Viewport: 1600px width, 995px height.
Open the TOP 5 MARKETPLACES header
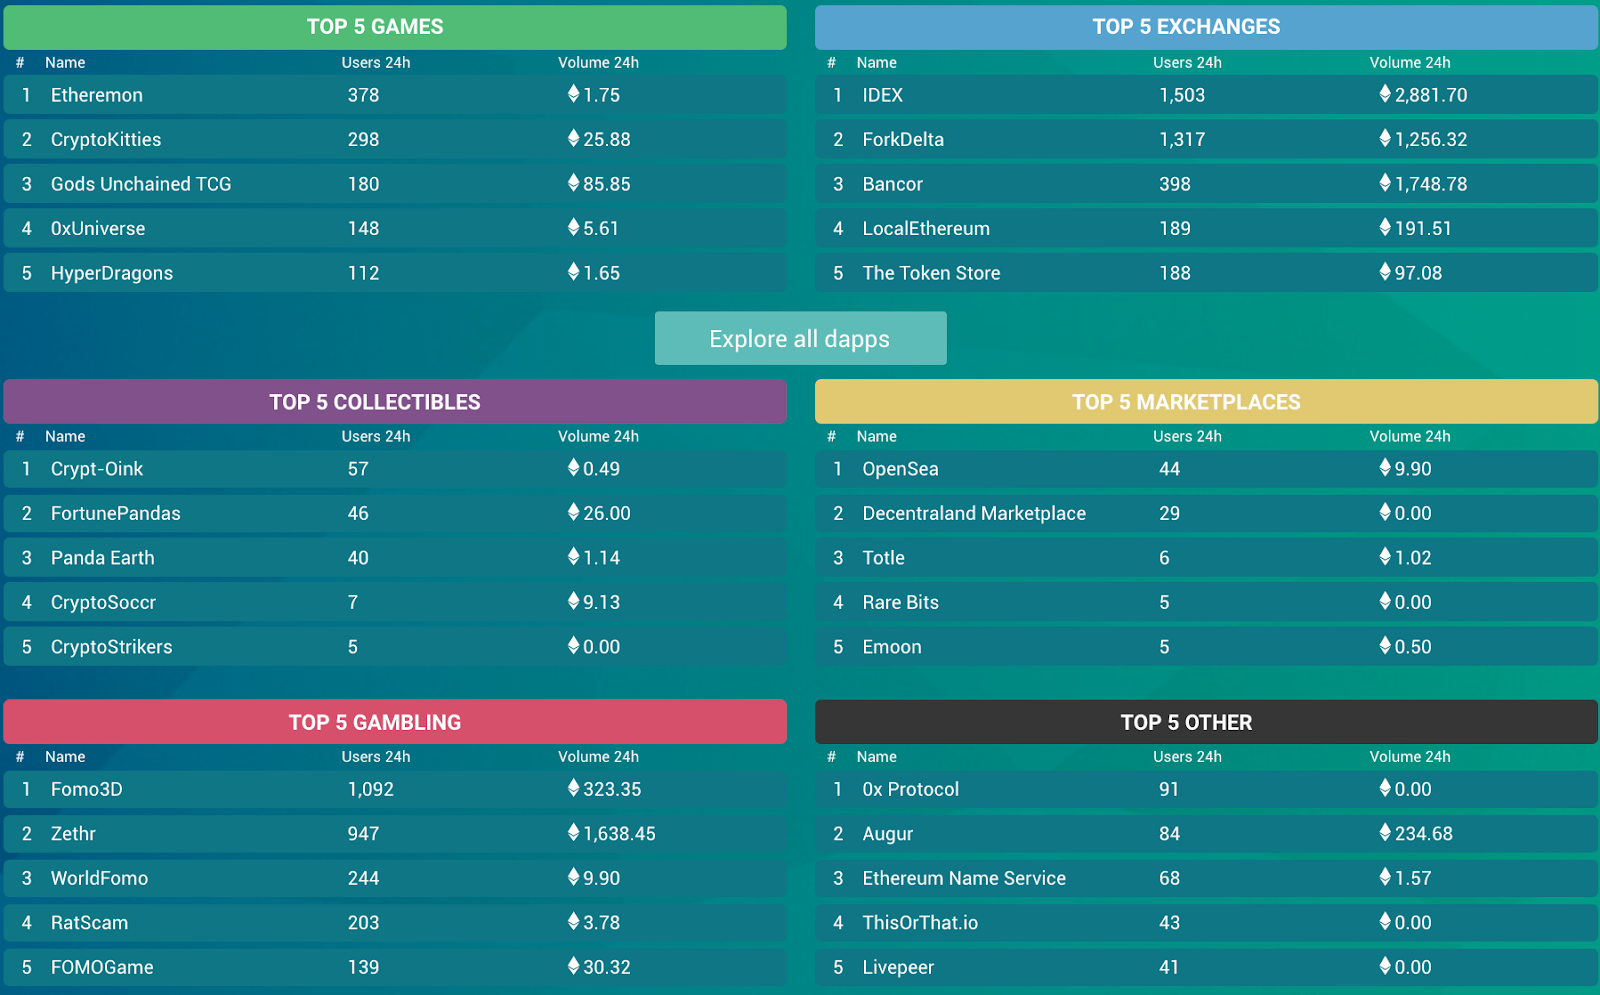coord(1206,402)
